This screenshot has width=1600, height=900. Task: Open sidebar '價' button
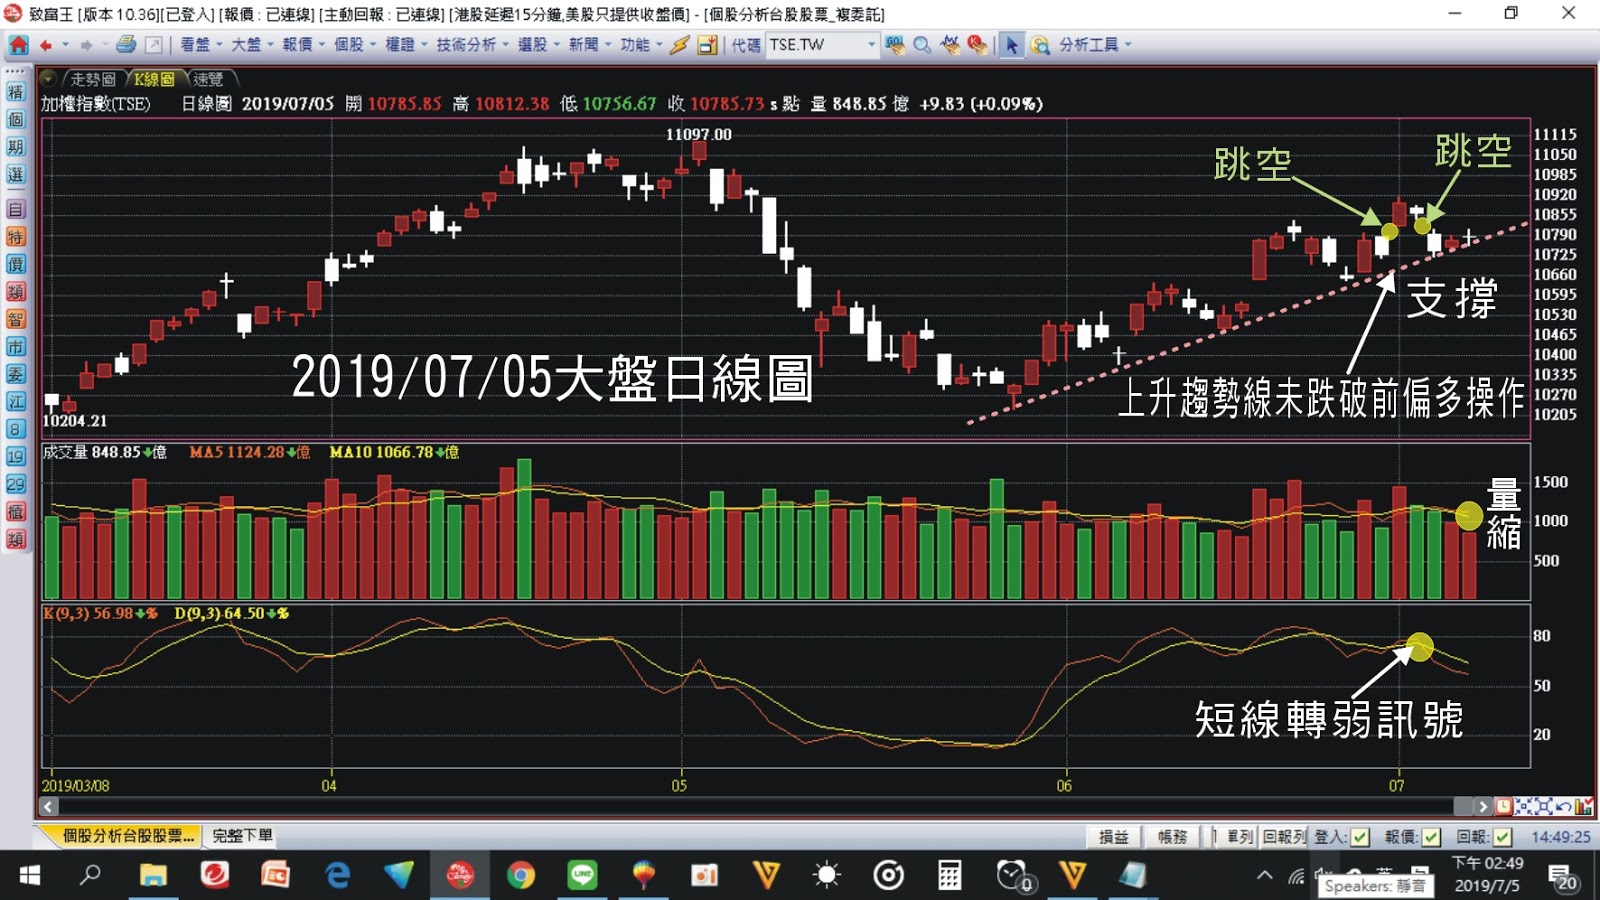pyautogui.click(x=15, y=264)
